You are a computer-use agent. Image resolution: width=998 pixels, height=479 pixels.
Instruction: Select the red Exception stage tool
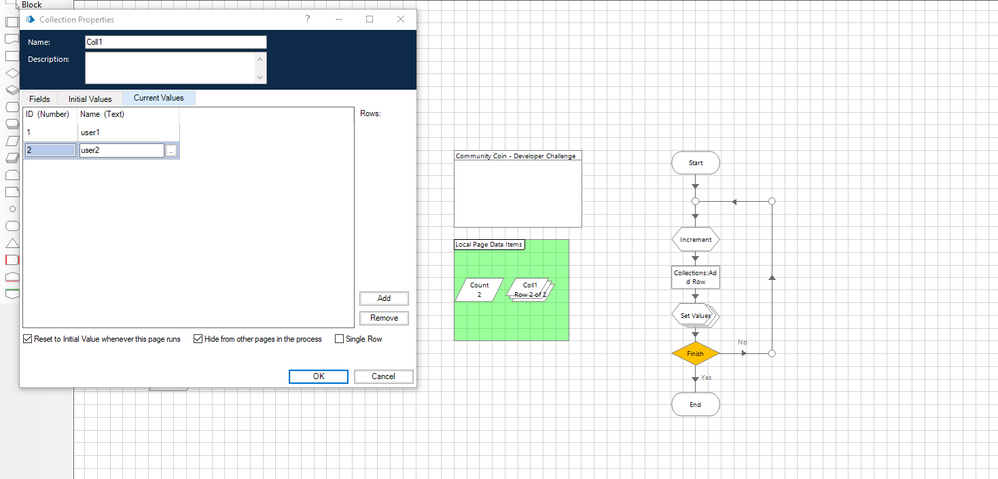[x=13, y=260]
